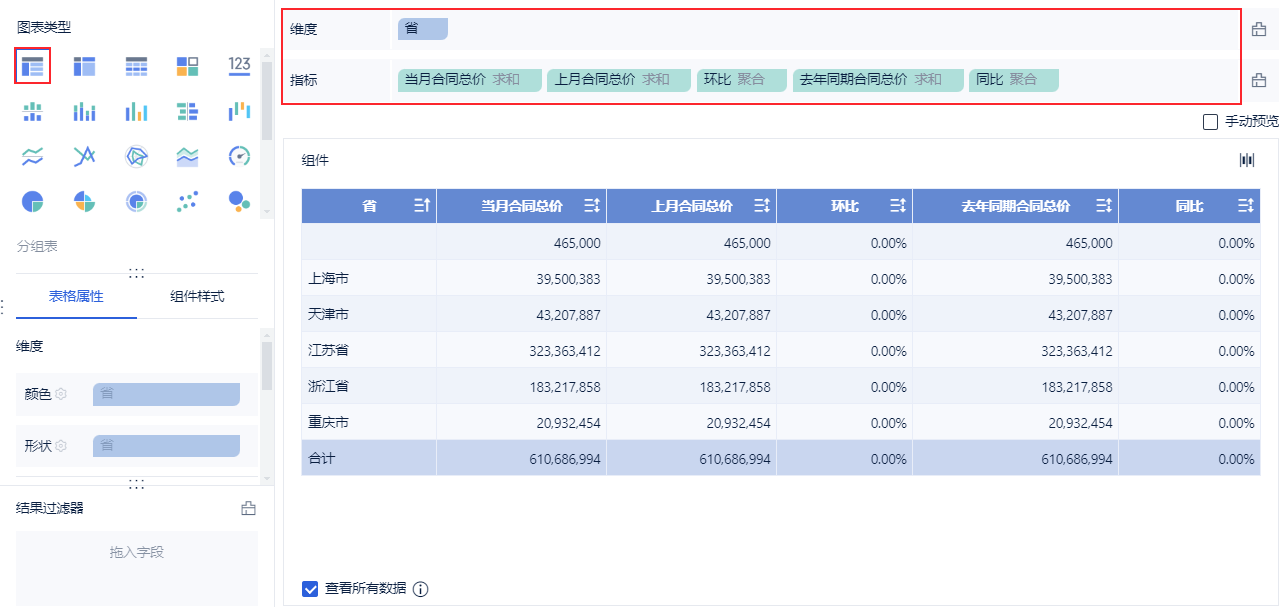Screen dimensions: 1281x607
Task: Click the component toolbar icon above the table
Action: [x=1247, y=160]
